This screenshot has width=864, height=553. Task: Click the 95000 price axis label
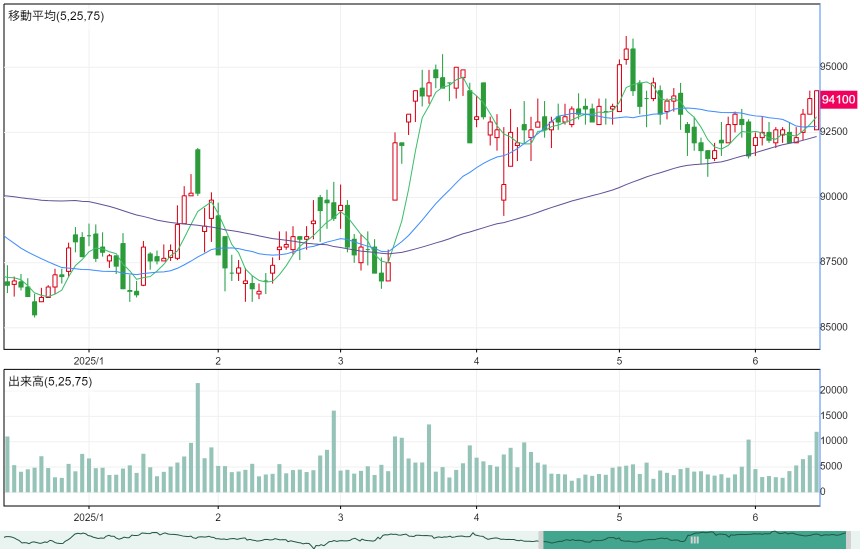834,67
